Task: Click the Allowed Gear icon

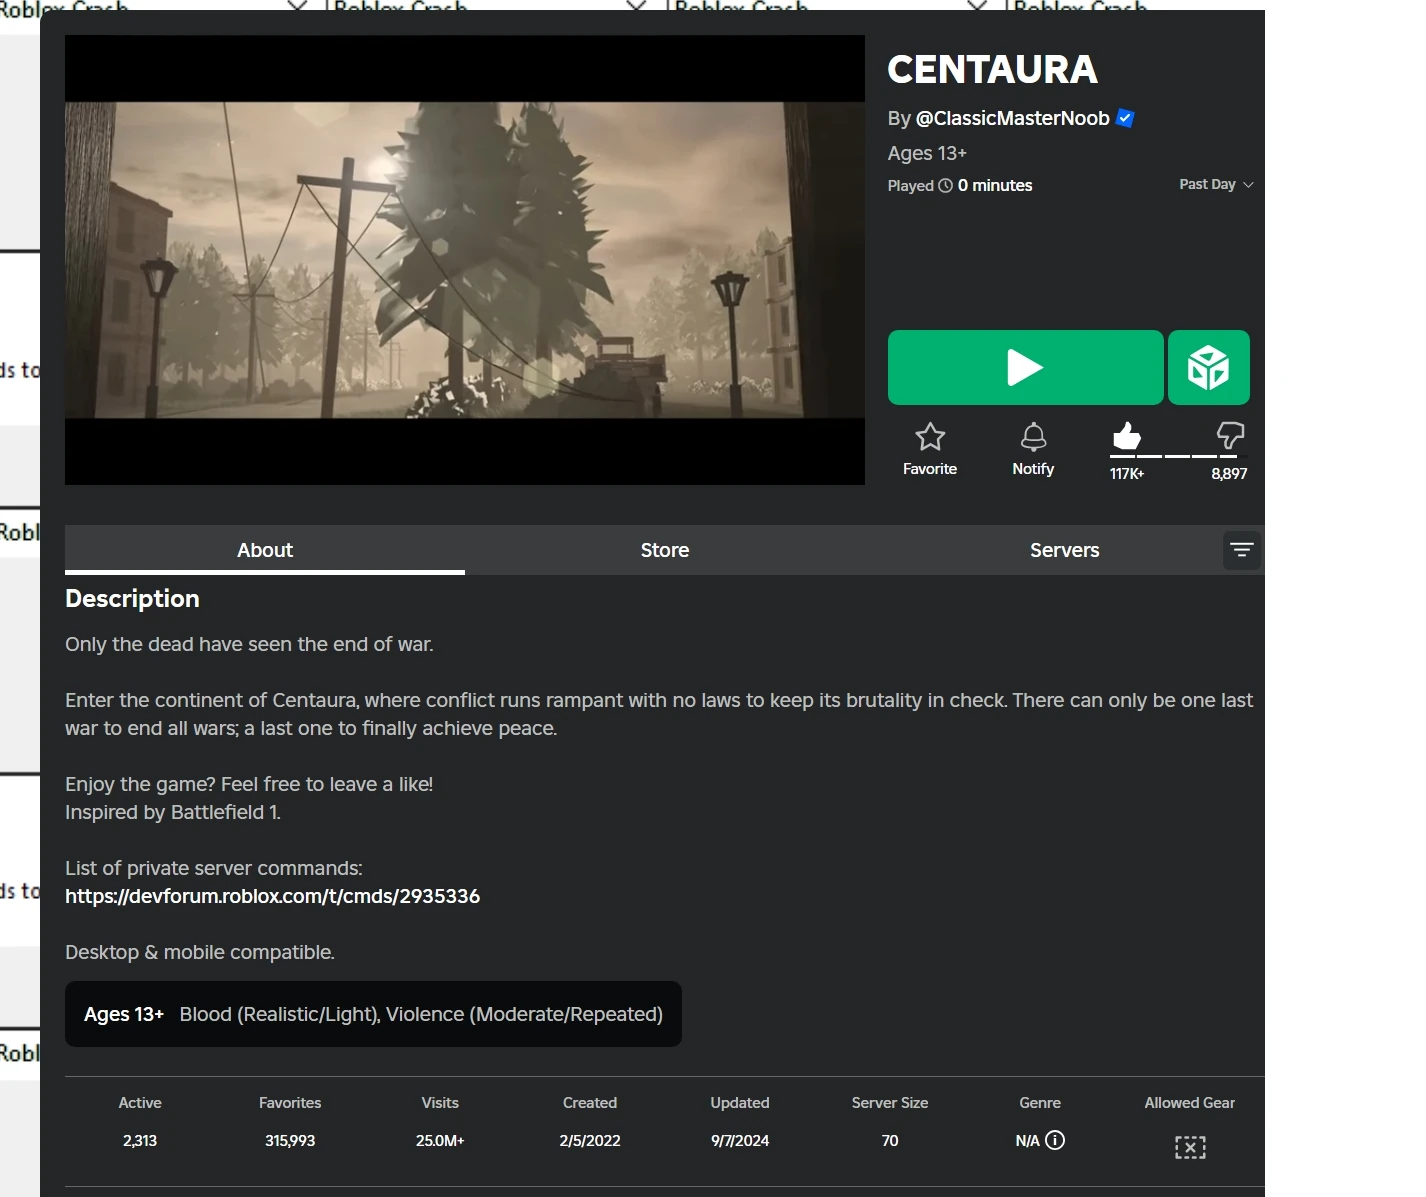Action: (1189, 1146)
